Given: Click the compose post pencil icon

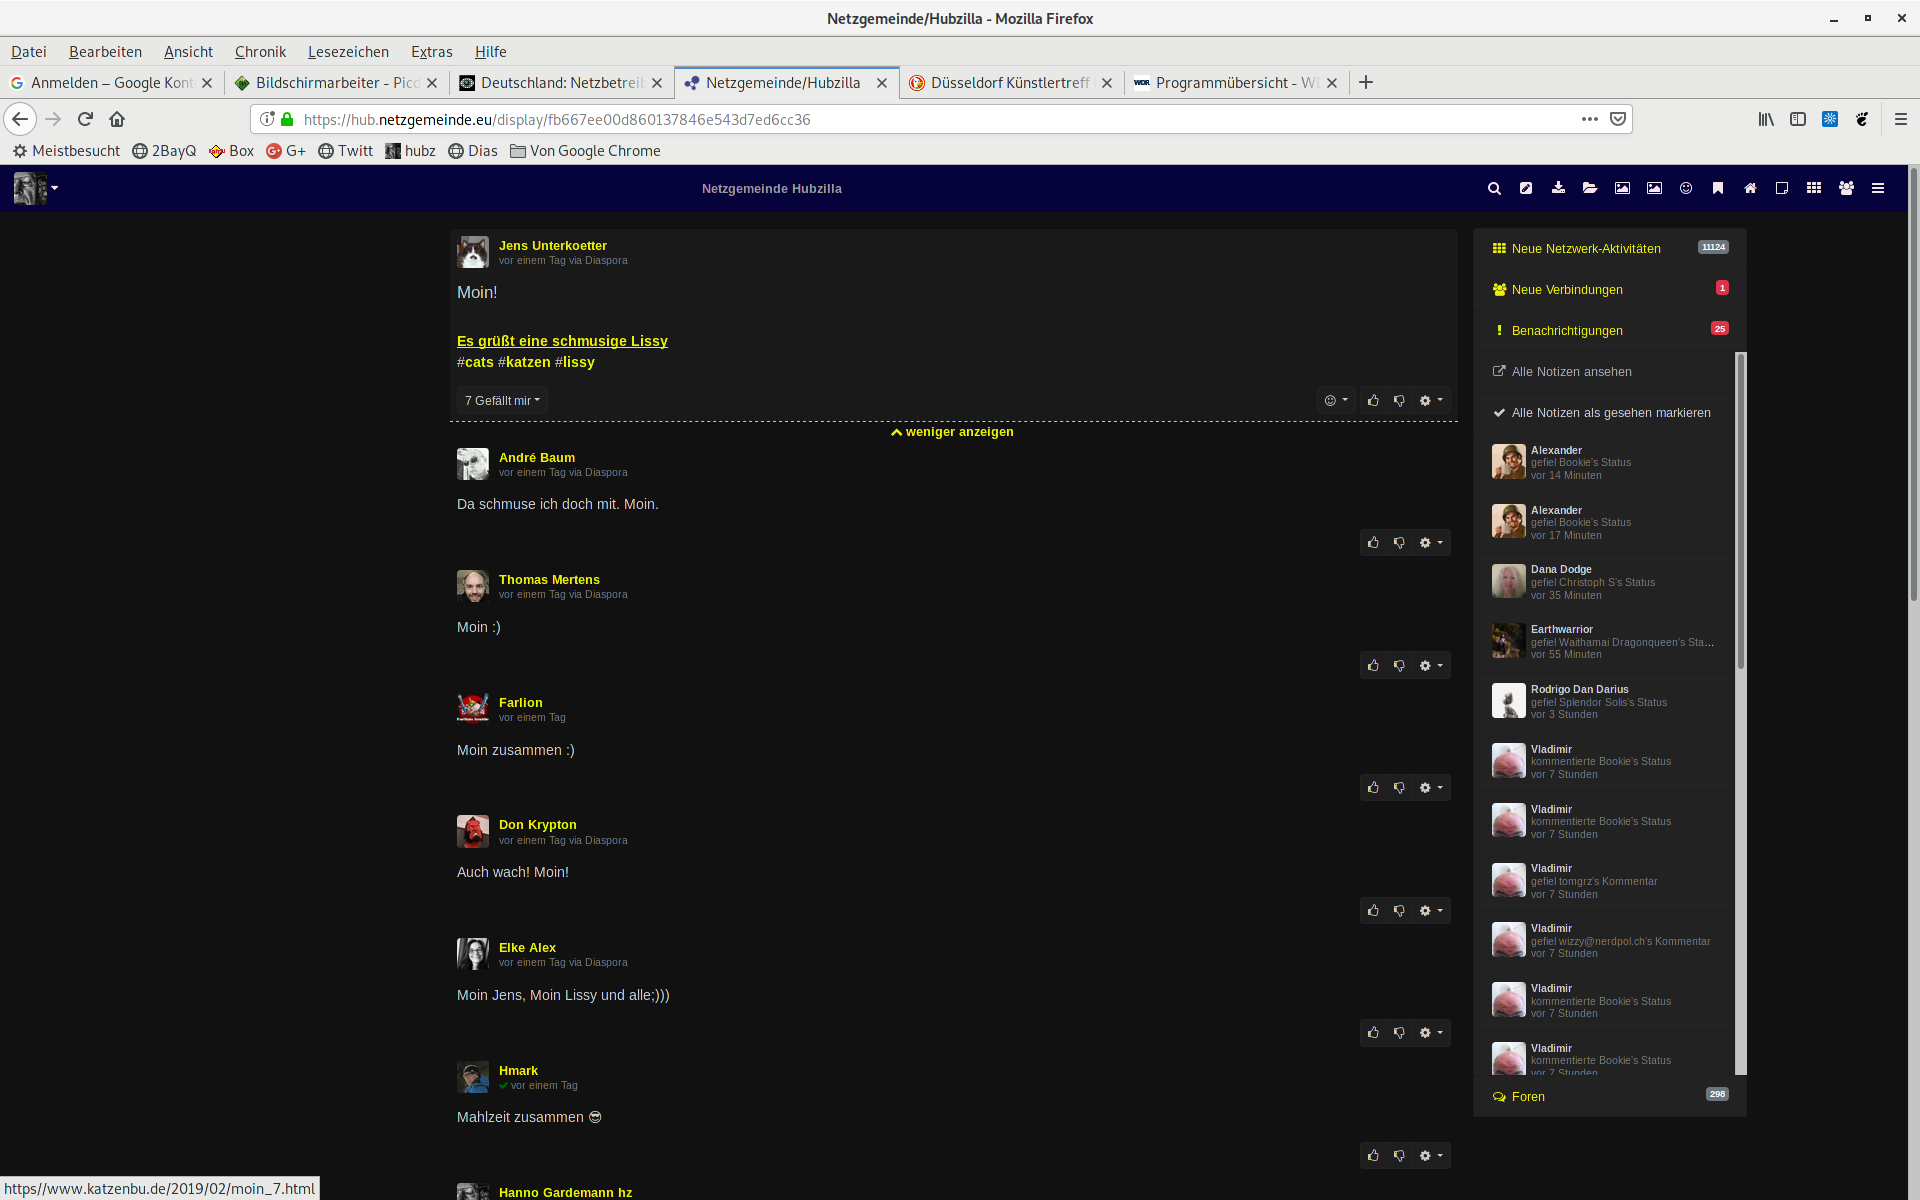Looking at the screenshot, I should tap(1526, 188).
